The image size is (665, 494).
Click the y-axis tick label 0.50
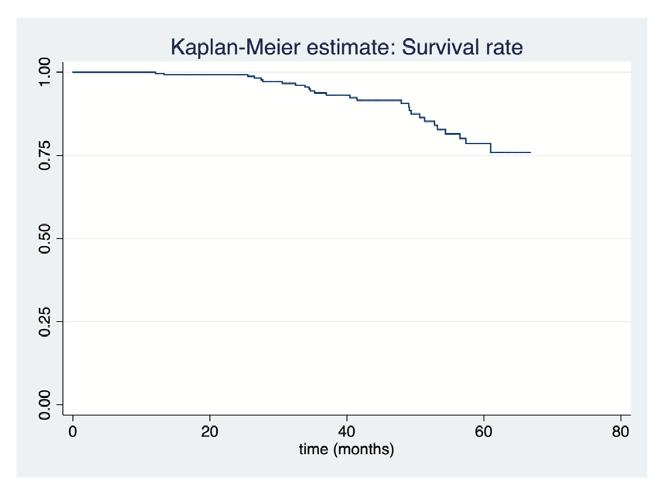click(44, 238)
